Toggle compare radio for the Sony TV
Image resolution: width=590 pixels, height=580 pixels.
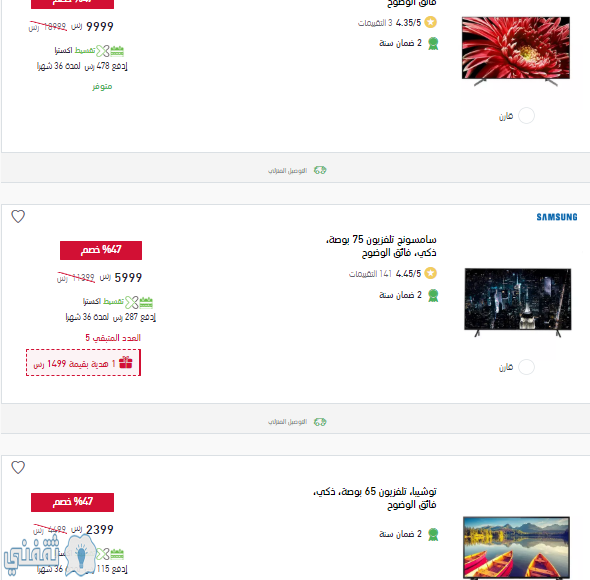(x=526, y=116)
